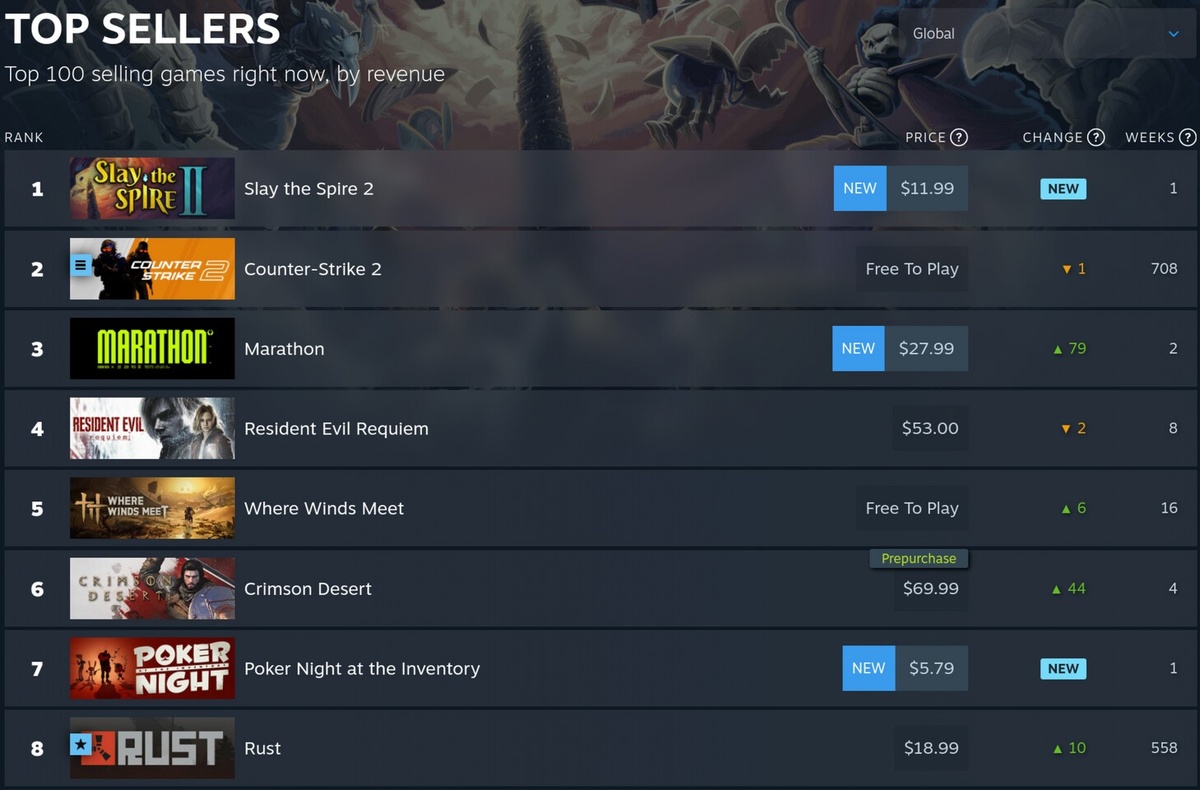
Task: Click the $53.00 price for Resident Evil Requiem
Action: click(930, 428)
